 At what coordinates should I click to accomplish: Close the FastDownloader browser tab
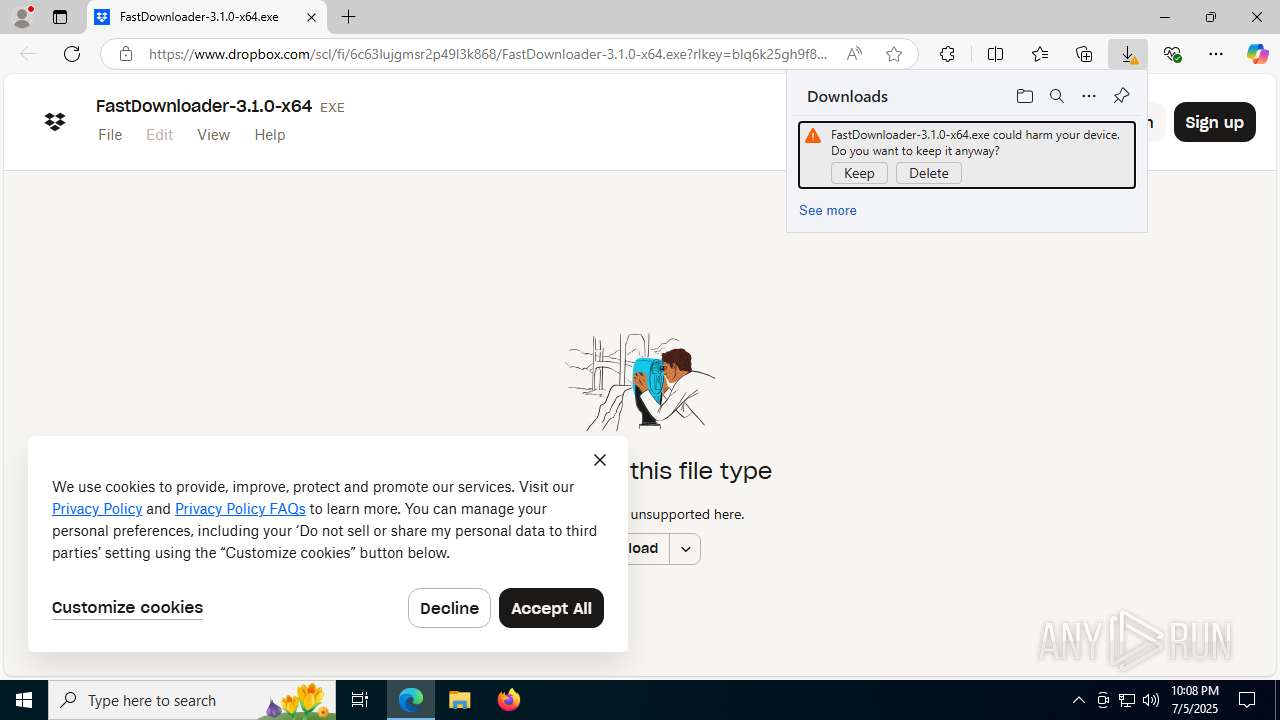[x=311, y=17]
